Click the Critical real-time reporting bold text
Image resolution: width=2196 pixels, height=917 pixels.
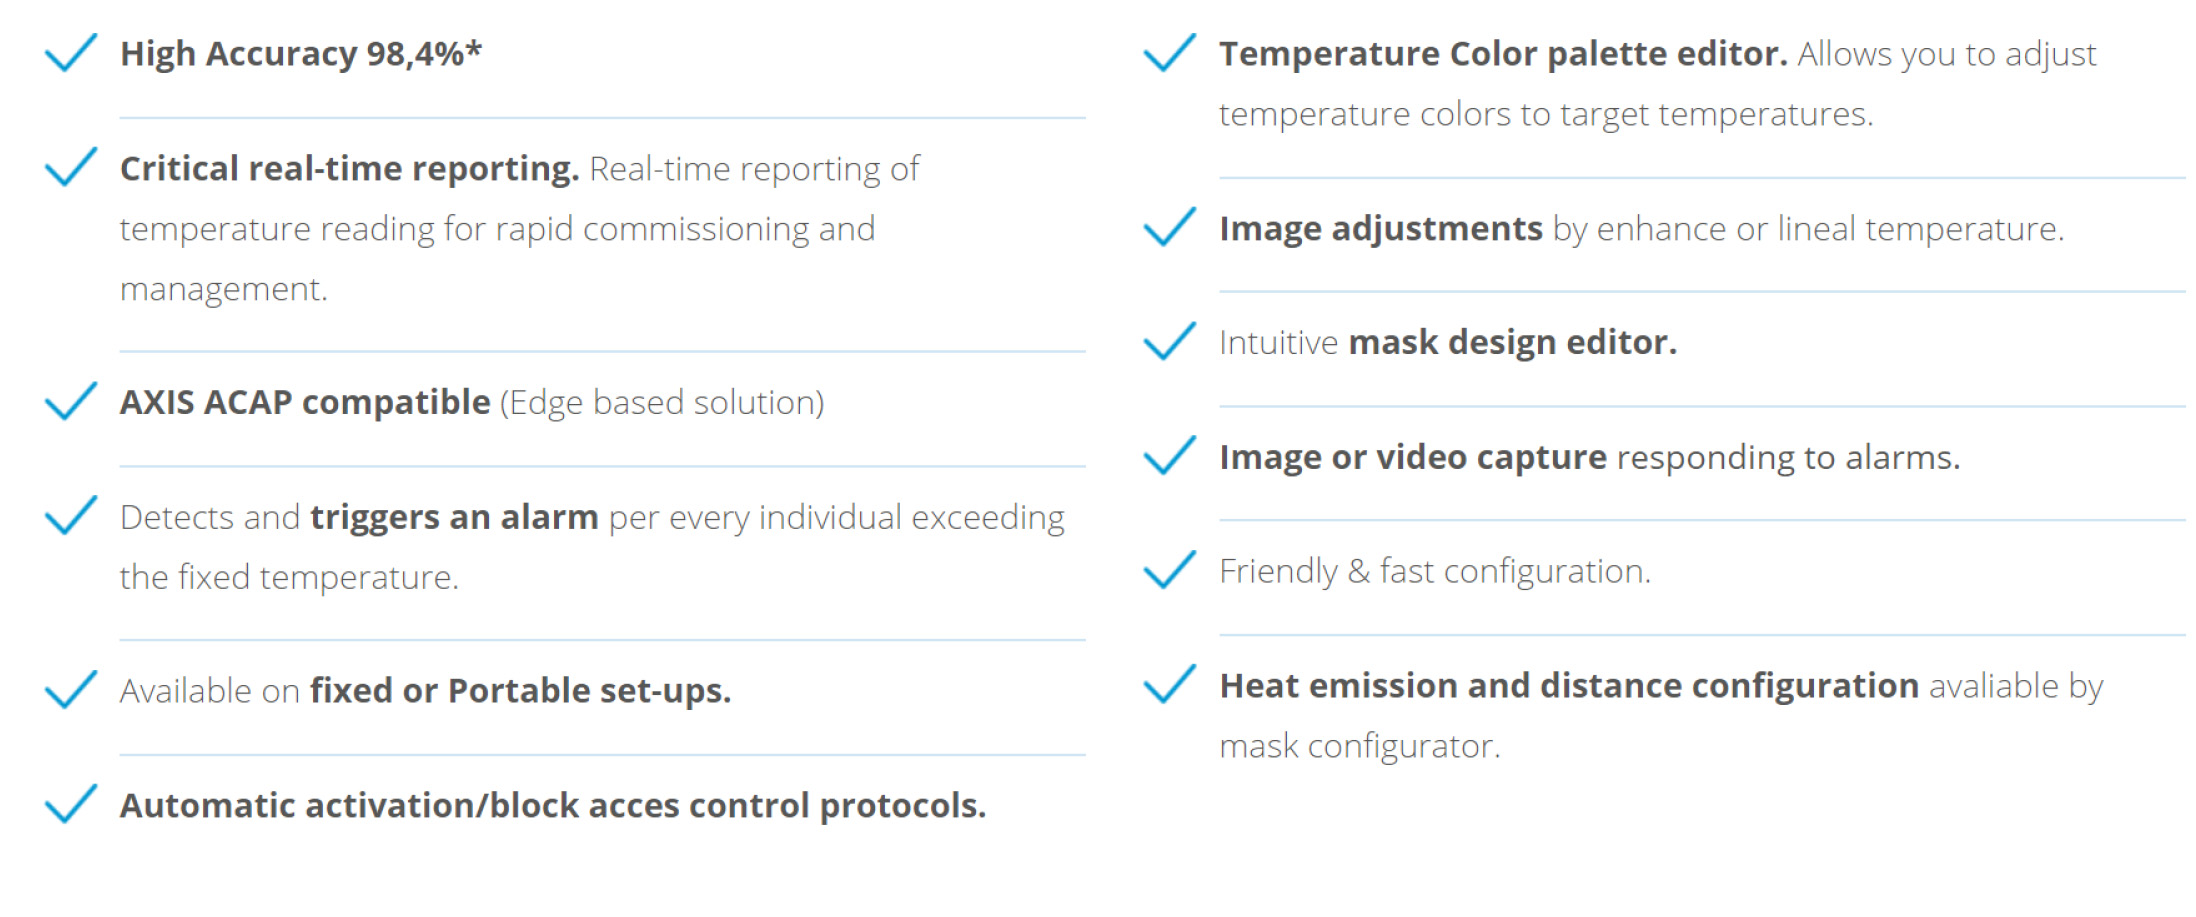pos(350,169)
